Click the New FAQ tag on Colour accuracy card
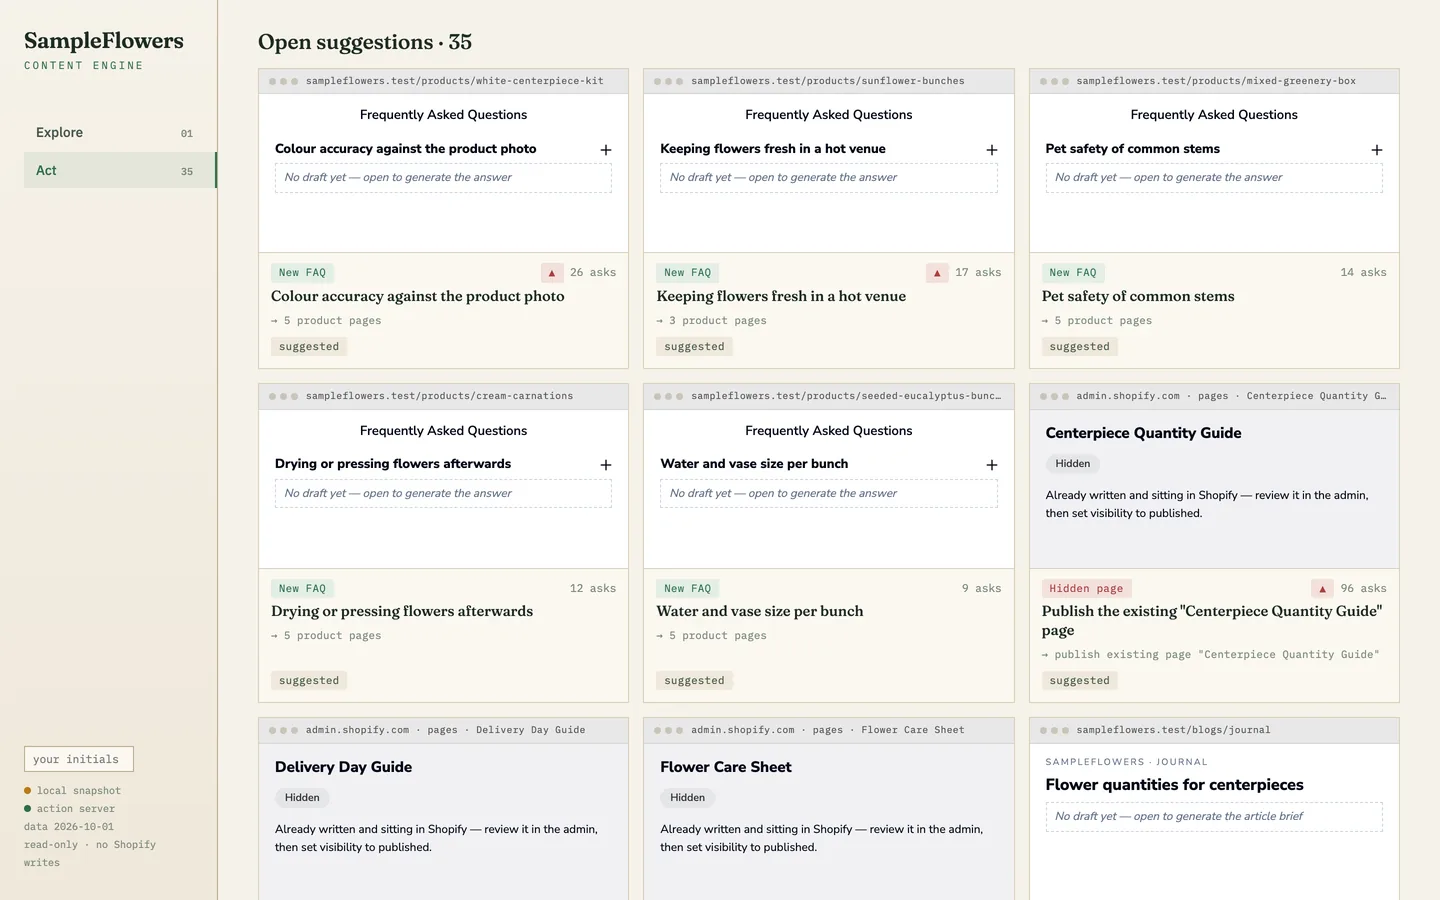Image resolution: width=1440 pixels, height=900 pixels. coord(303,273)
